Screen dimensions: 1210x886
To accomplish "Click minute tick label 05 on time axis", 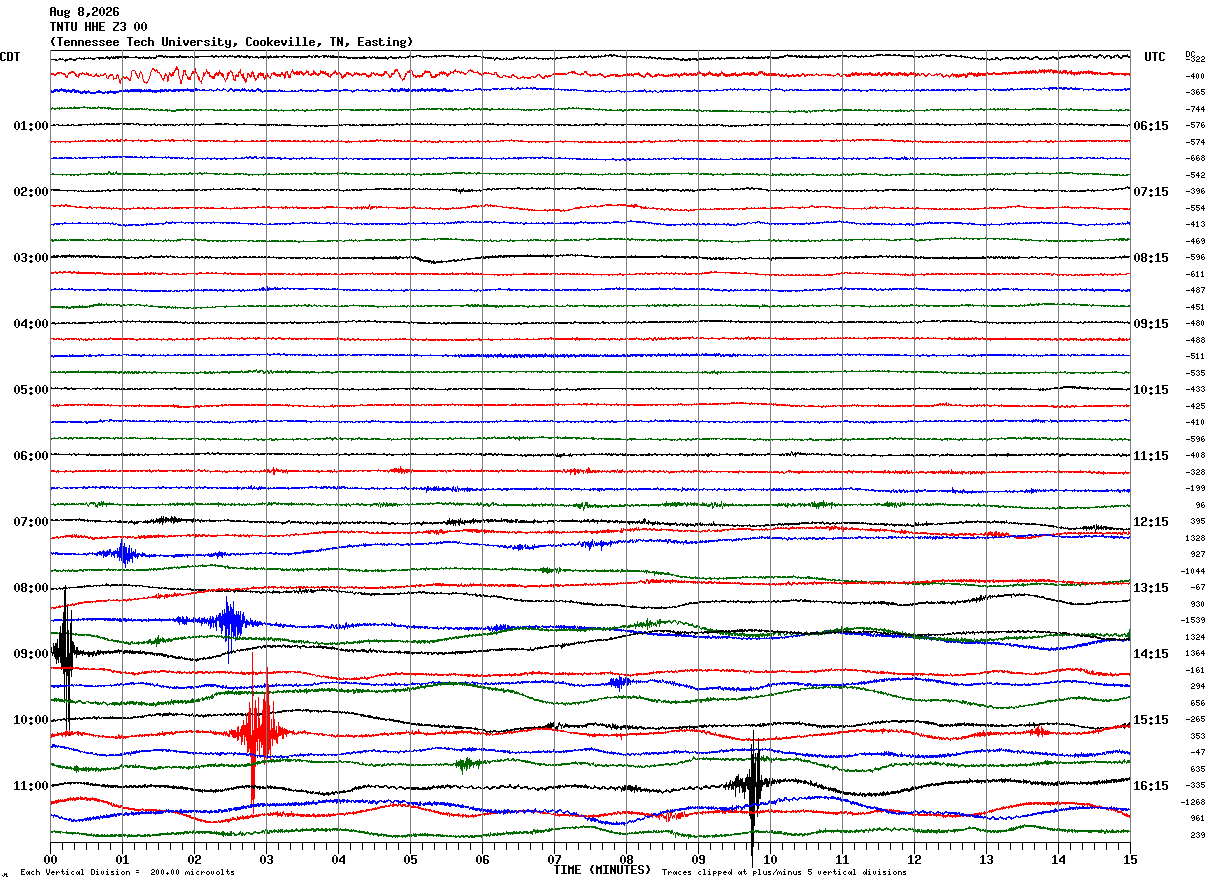I will [x=410, y=860].
